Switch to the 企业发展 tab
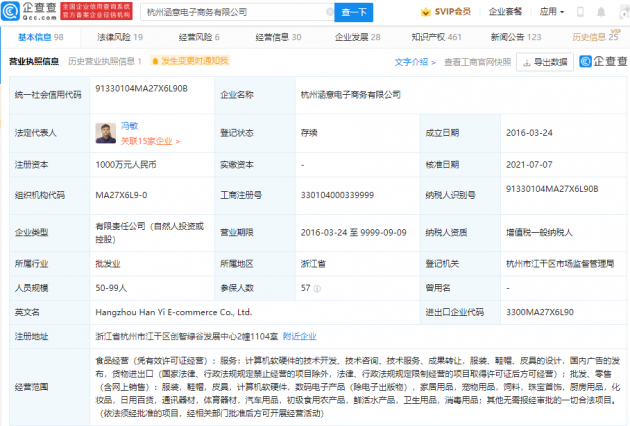630x426 pixels. (x=358, y=37)
